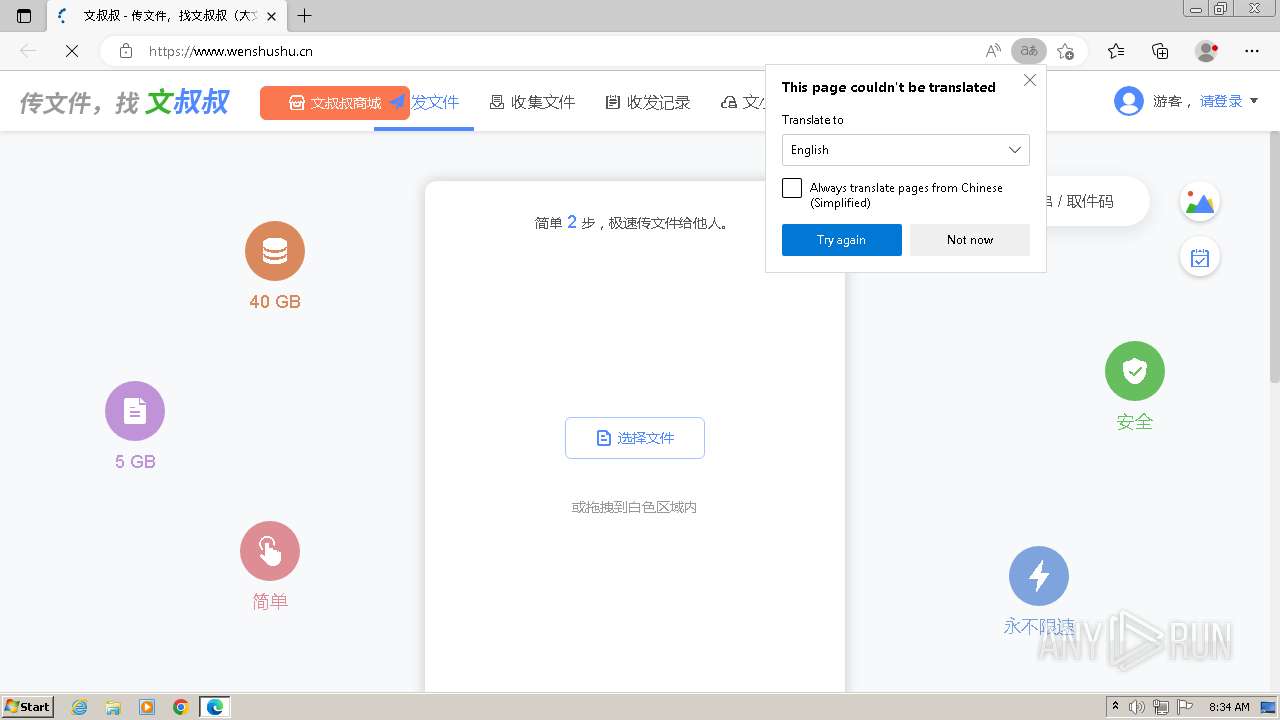Launch Internet Explorer from taskbar
The width and height of the screenshot is (1280, 720).
click(x=80, y=707)
